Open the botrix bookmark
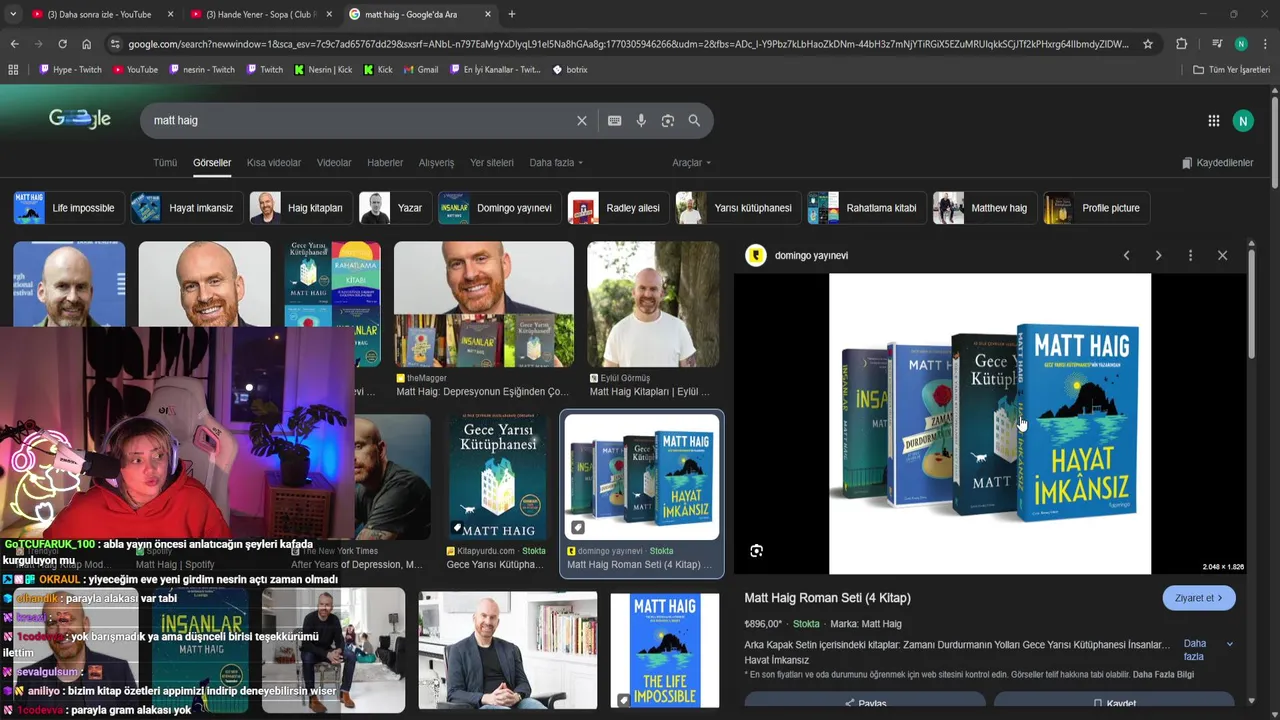The image size is (1280, 720). [x=570, y=70]
